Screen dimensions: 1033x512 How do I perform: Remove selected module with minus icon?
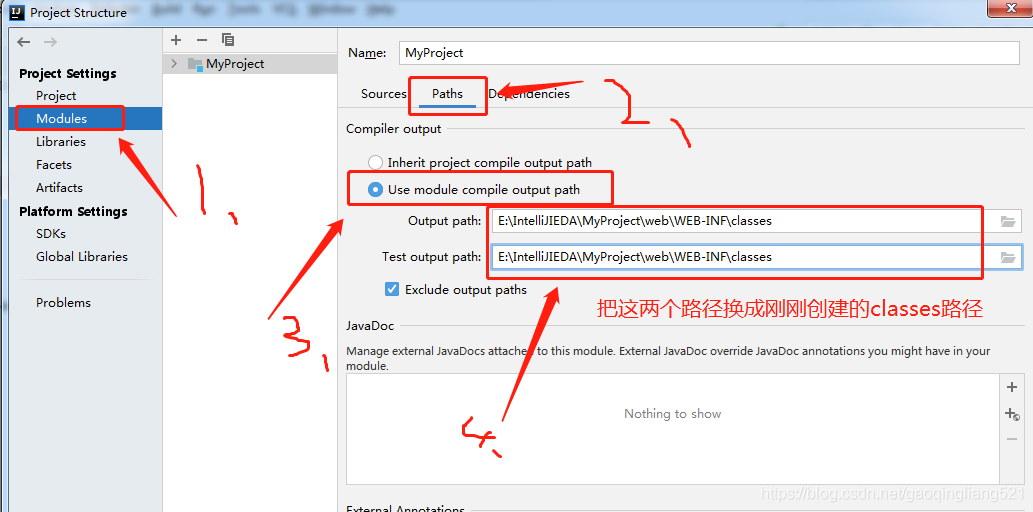201,40
